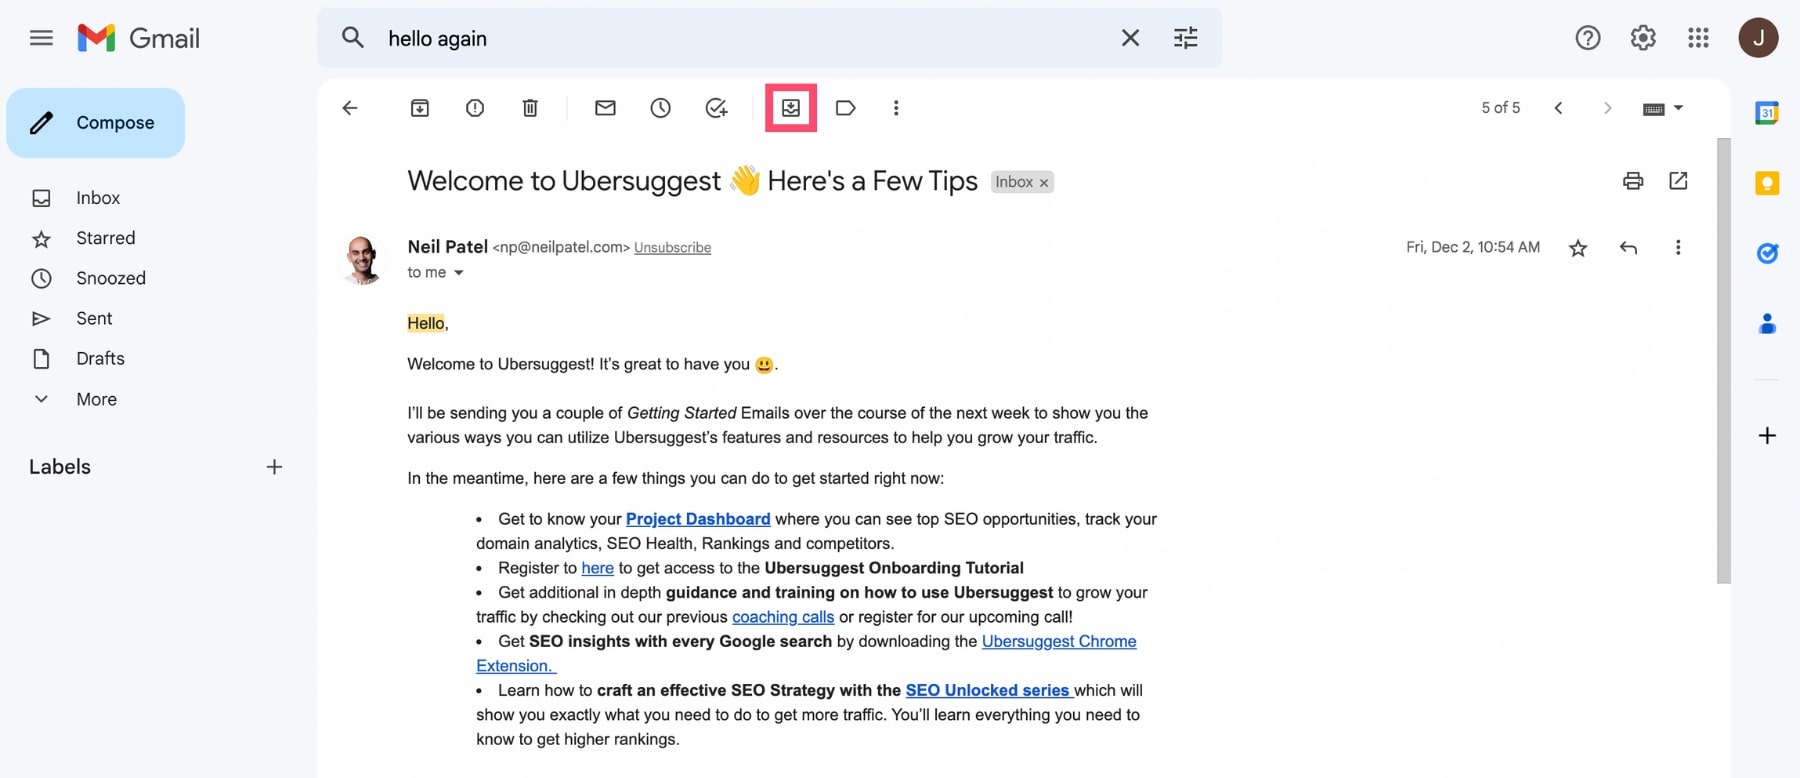Open Ubersuggest Chrome Extension link

click(x=1059, y=641)
